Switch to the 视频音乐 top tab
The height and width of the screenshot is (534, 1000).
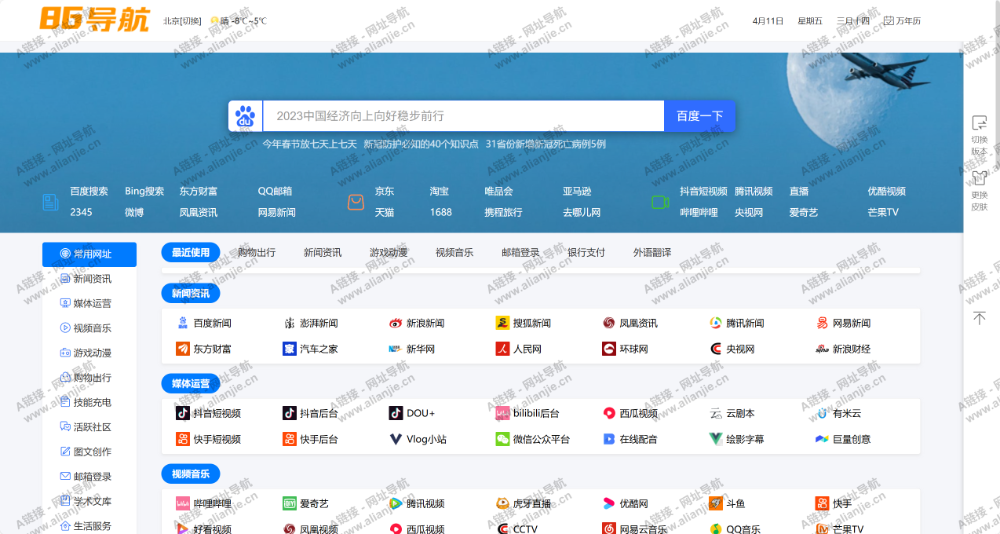coord(454,253)
